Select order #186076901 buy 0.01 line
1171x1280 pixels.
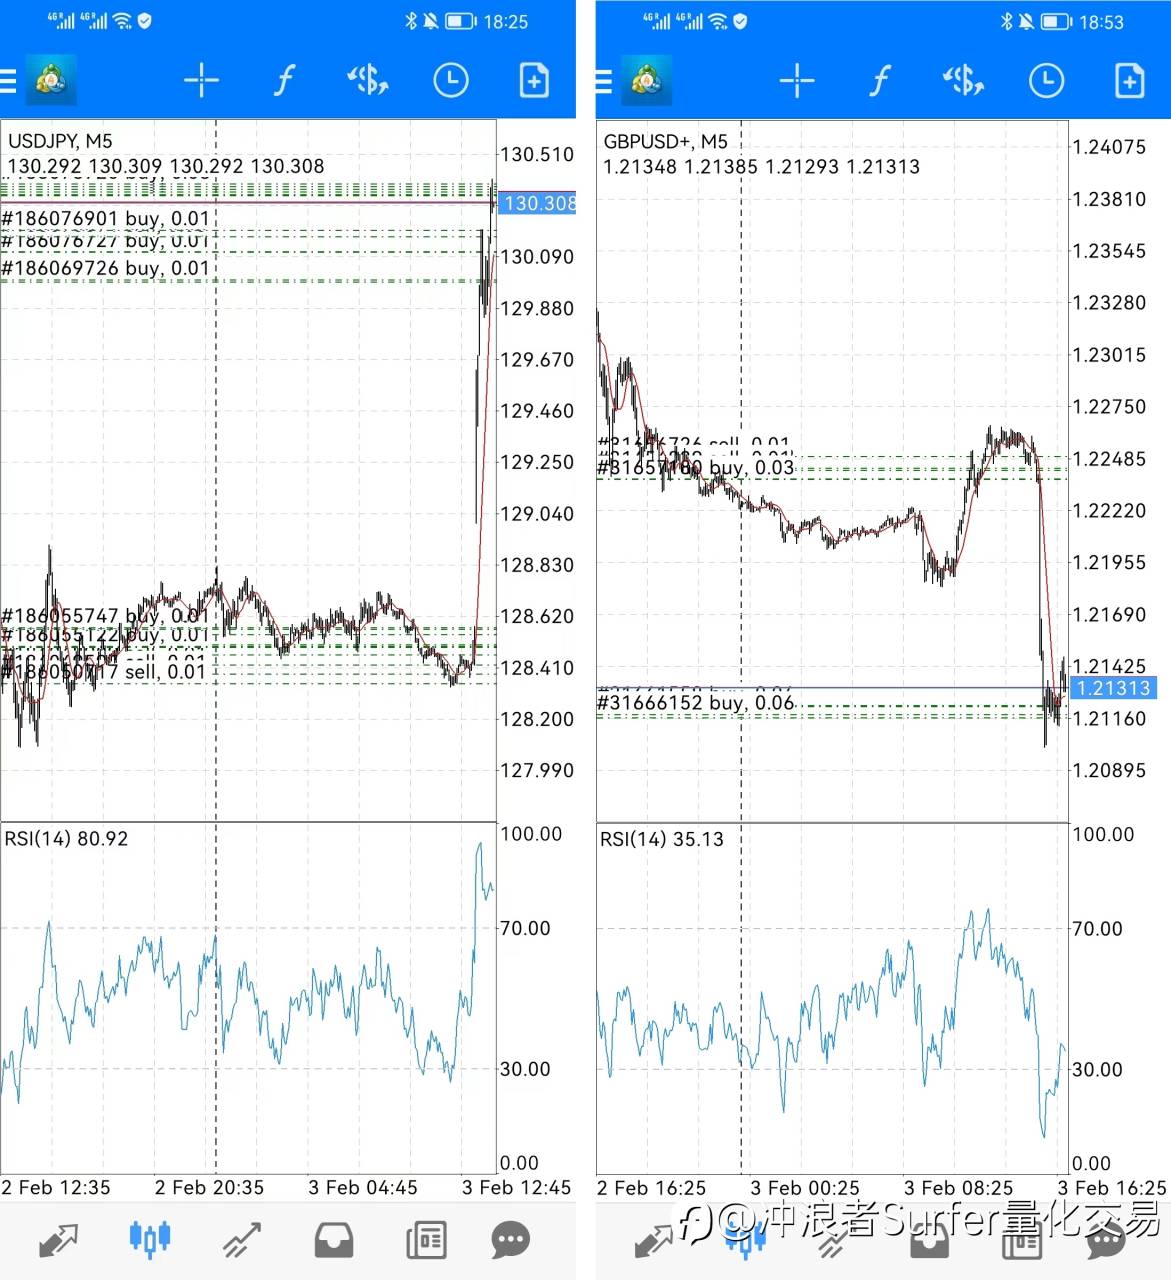point(106,218)
